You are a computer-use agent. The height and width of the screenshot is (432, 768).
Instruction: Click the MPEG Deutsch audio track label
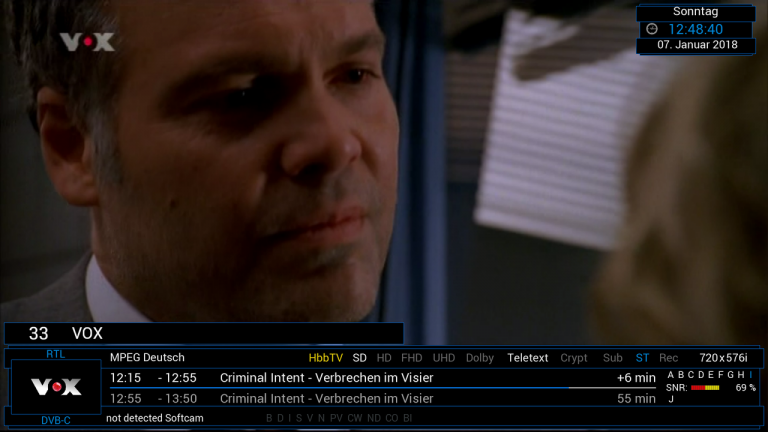[147, 358]
